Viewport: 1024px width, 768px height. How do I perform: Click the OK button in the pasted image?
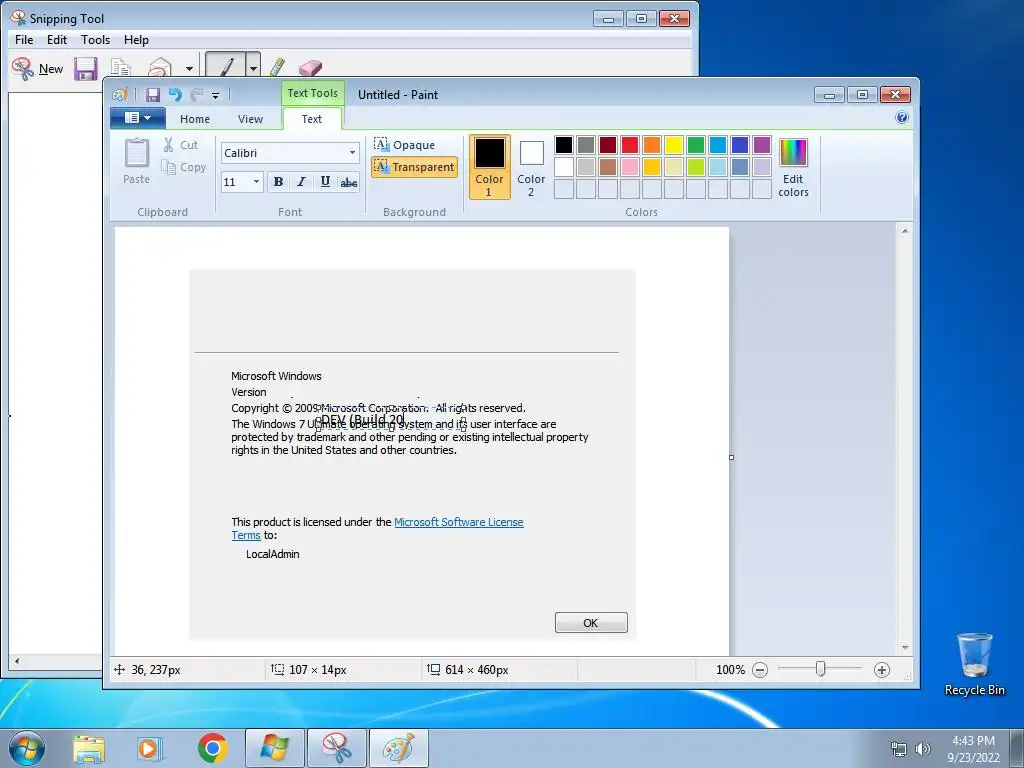coord(591,622)
